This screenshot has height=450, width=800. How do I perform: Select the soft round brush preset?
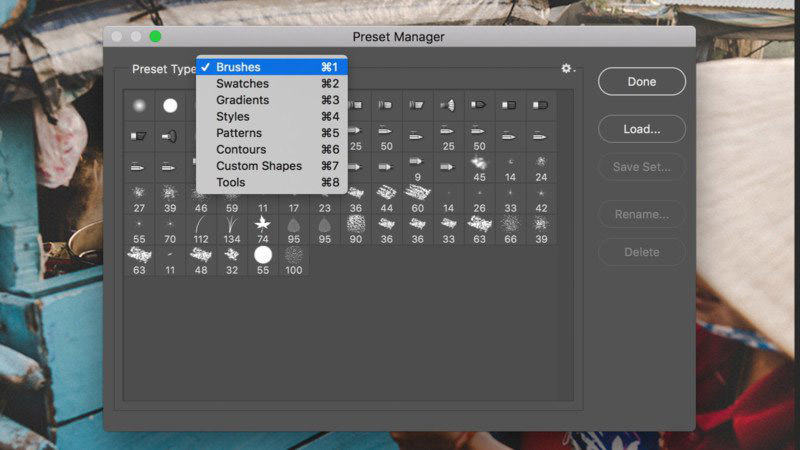point(139,105)
